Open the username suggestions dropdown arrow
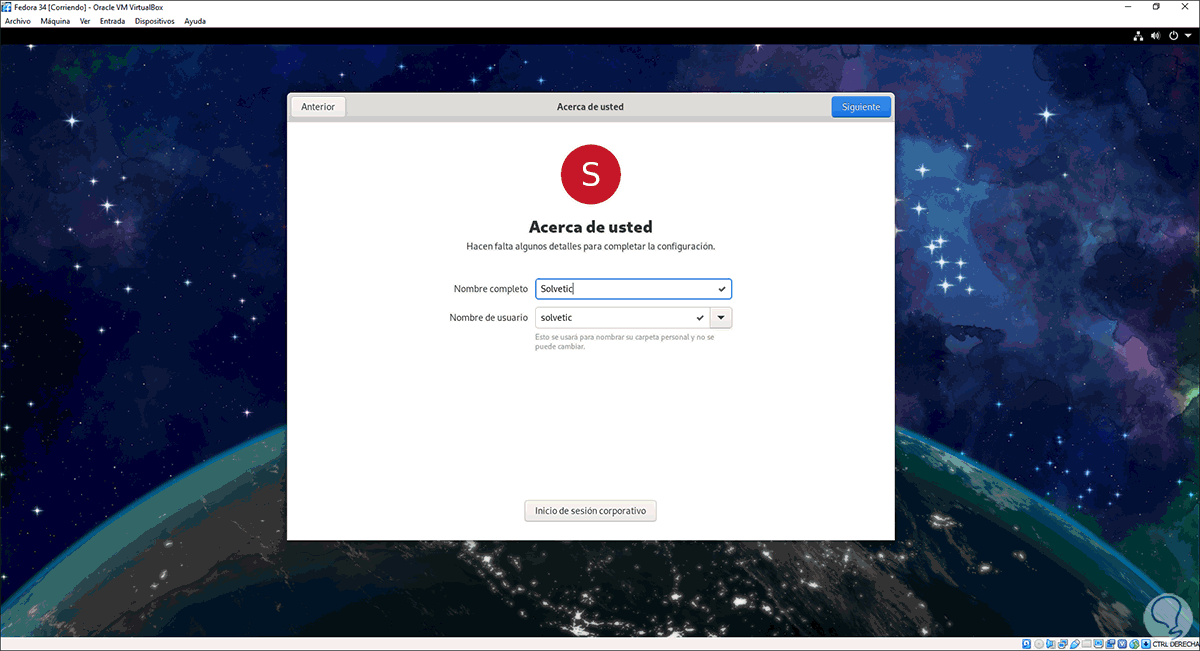The height and width of the screenshot is (651, 1200). pyautogui.click(x=721, y=318)
